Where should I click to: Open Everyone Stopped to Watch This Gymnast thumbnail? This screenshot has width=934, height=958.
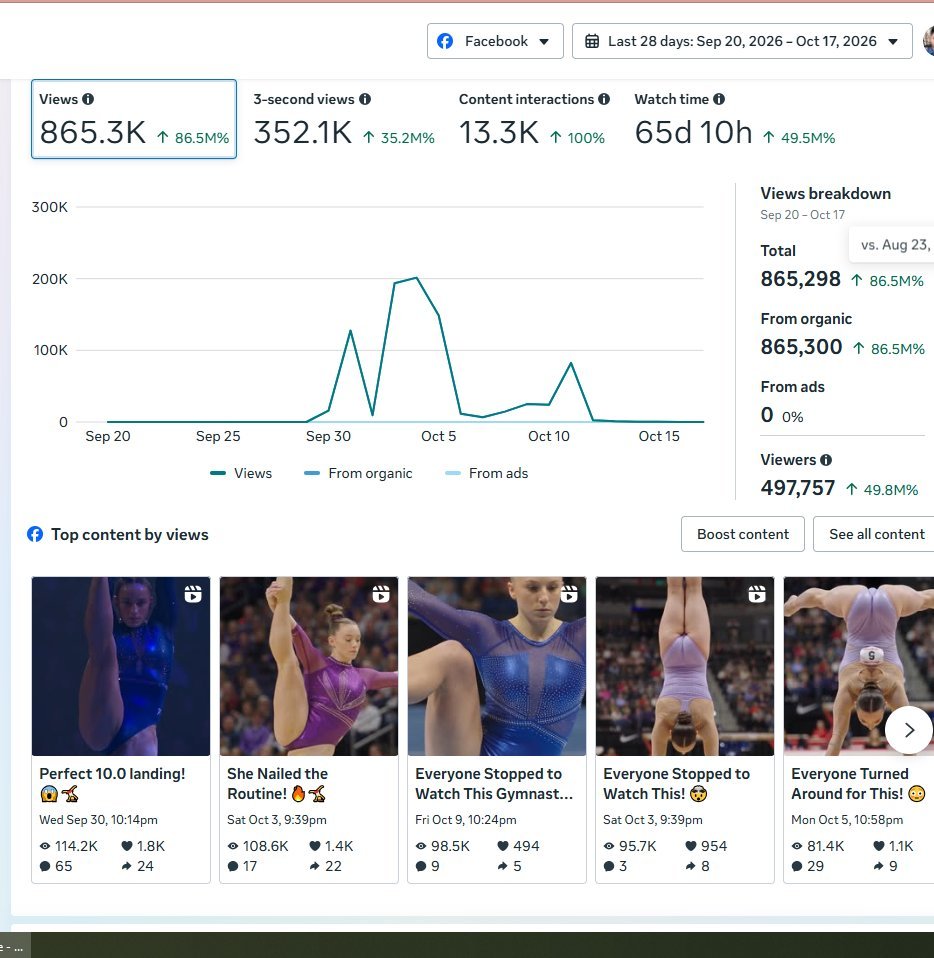pos(497,666)
